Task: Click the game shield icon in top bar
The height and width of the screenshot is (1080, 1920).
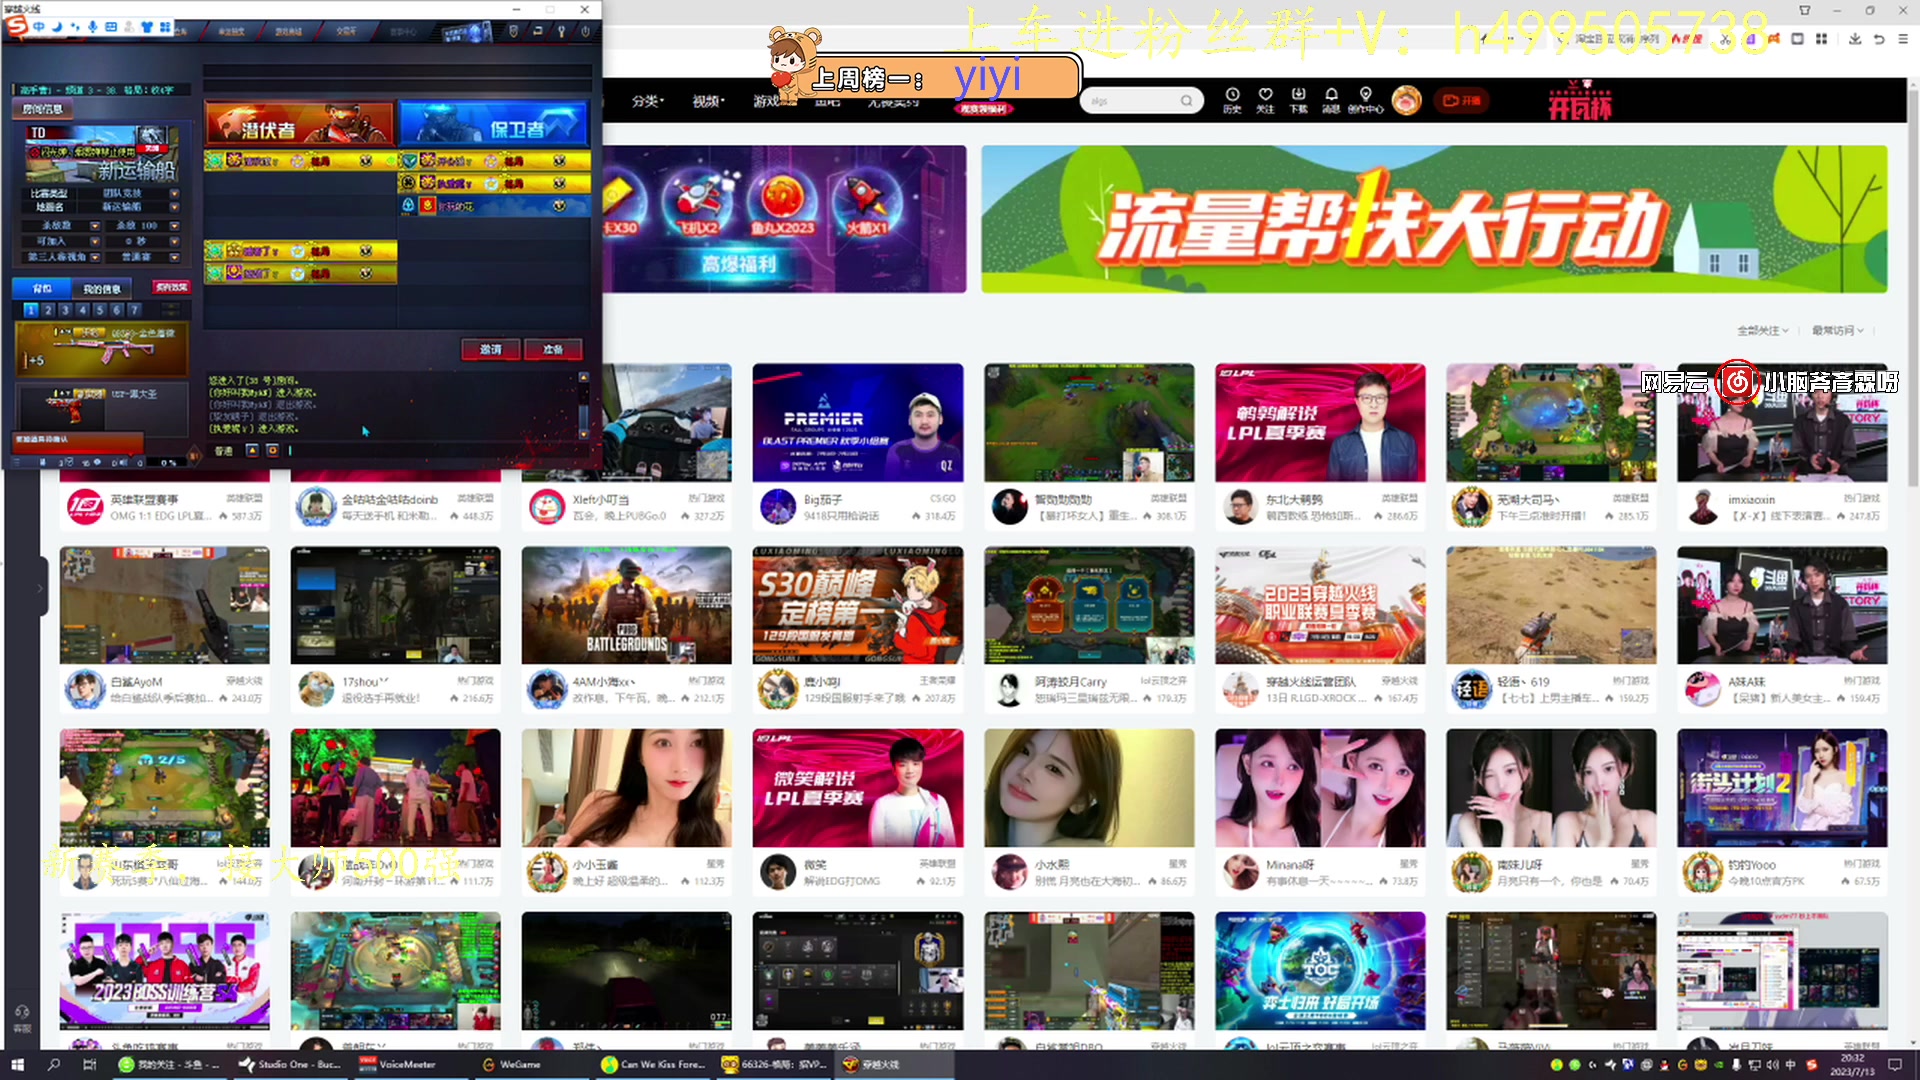Action: click(x=514, y=31)
